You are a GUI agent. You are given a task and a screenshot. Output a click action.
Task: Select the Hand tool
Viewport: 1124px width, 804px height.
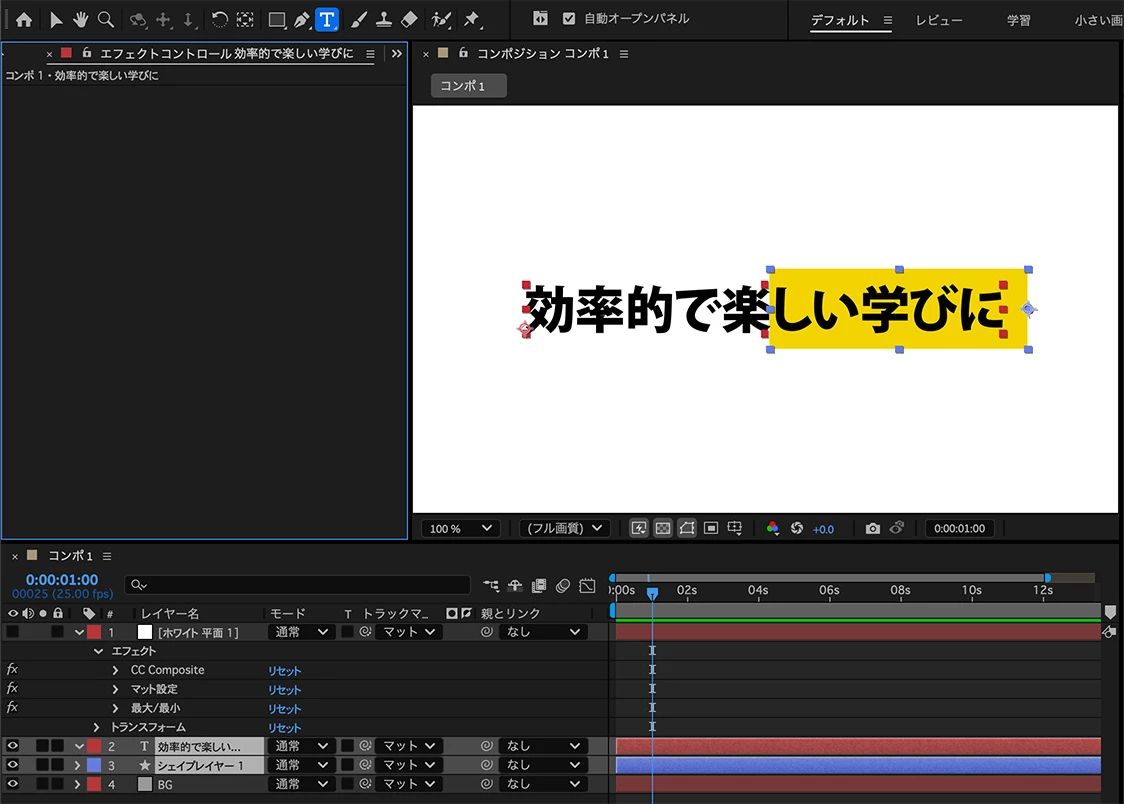pos(80,19)
